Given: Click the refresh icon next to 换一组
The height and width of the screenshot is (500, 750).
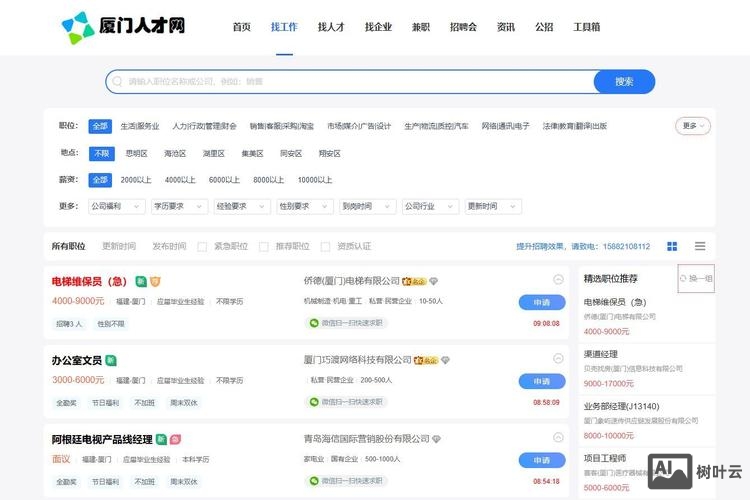Looking at the screenshot, I should (683, 278).
